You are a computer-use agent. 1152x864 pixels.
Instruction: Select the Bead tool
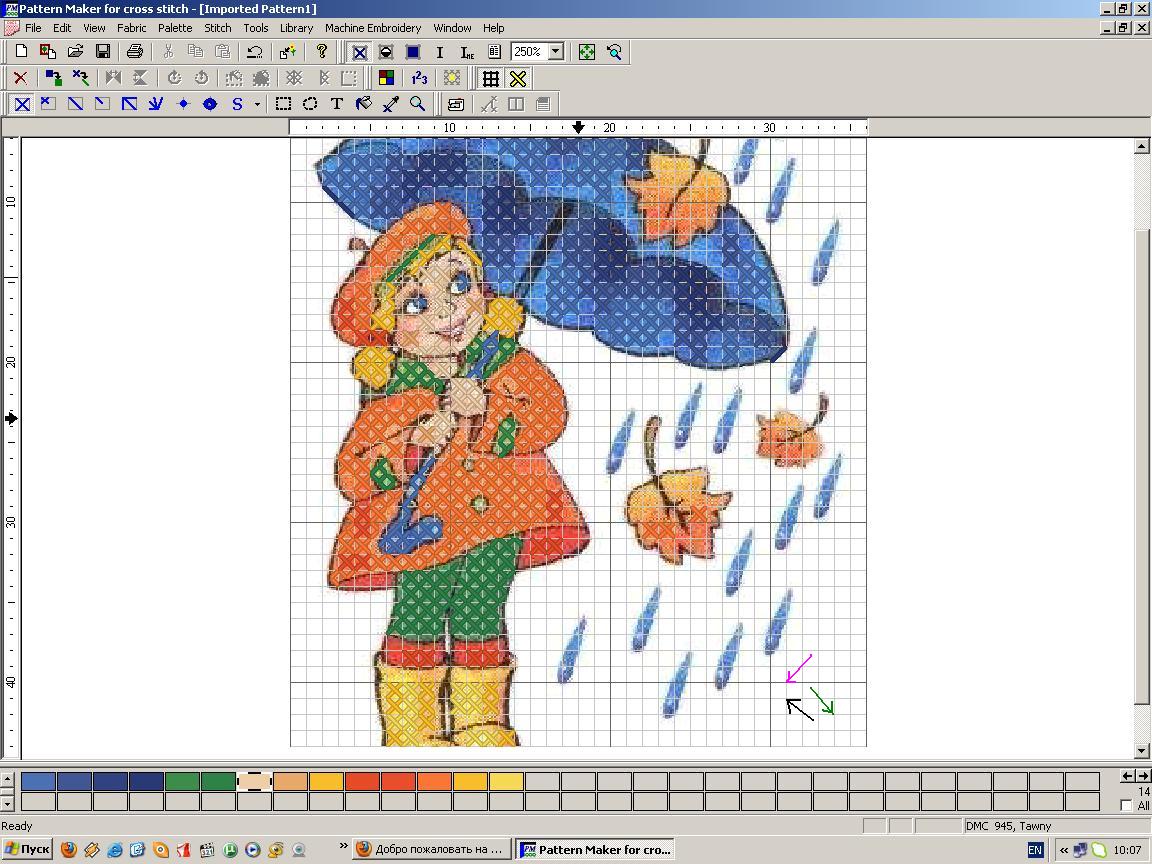tap(209, 104)
